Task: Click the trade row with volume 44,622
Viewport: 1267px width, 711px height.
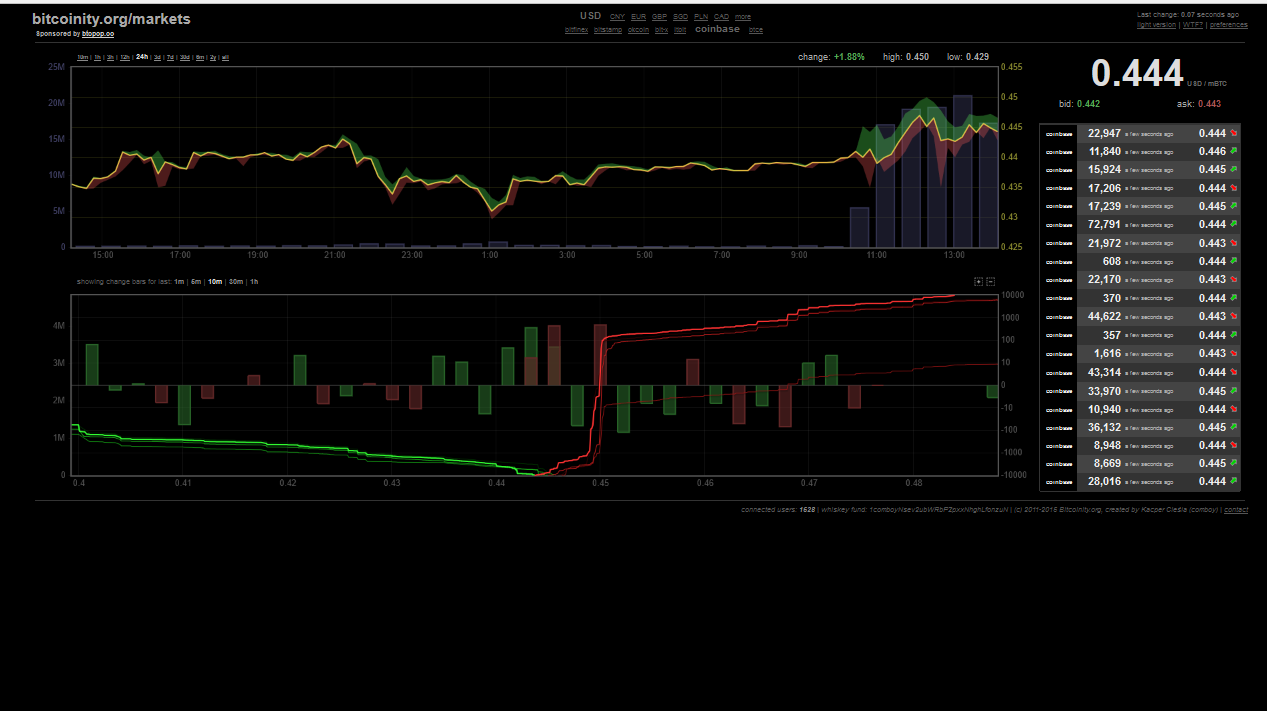Action: click(1140, 316)
